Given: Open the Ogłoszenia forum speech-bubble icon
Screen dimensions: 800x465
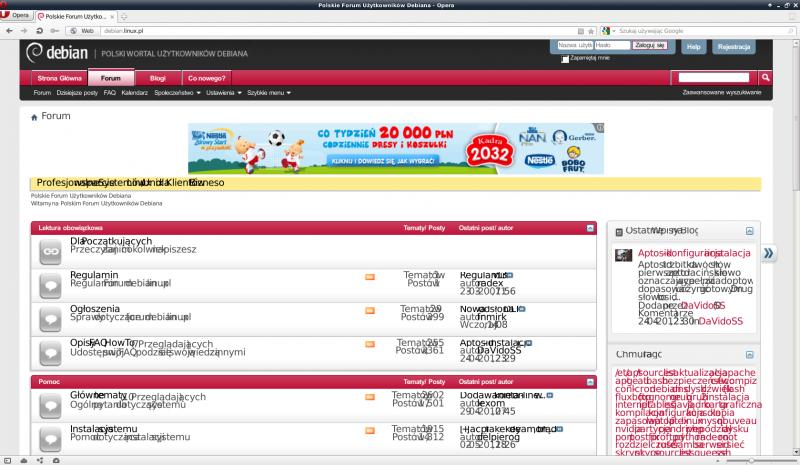Looking at the screenshot, I should click(50, 317).
